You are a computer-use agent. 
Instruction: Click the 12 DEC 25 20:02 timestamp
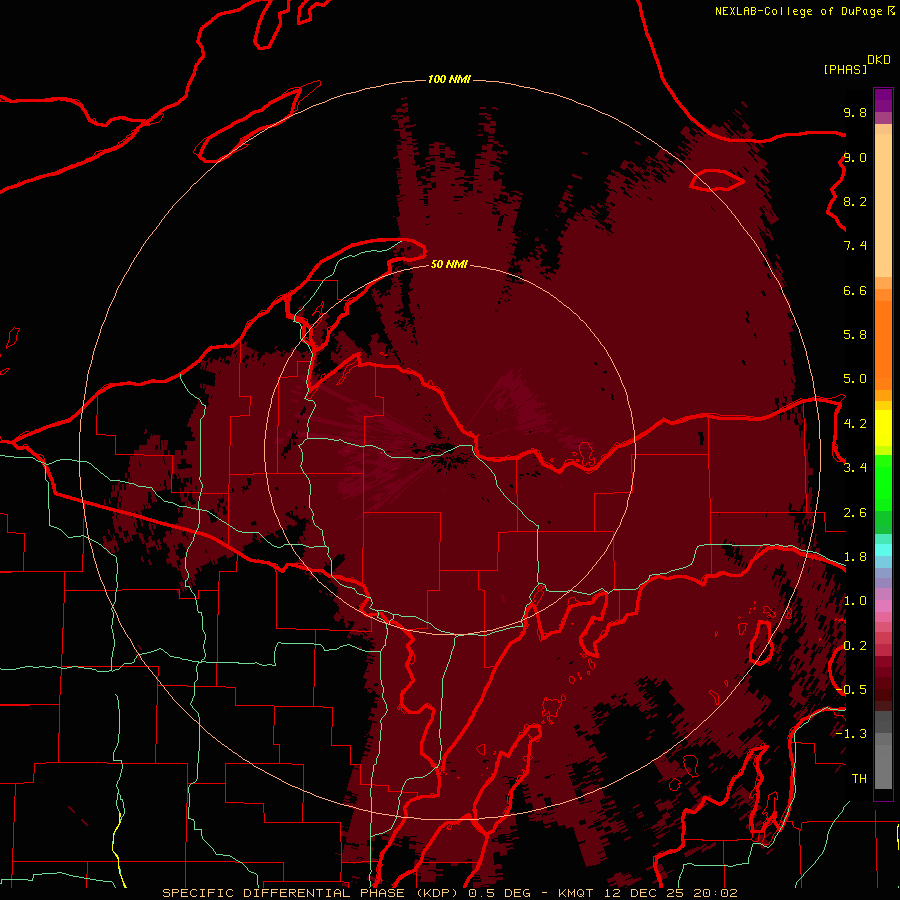tap(670, 893)
